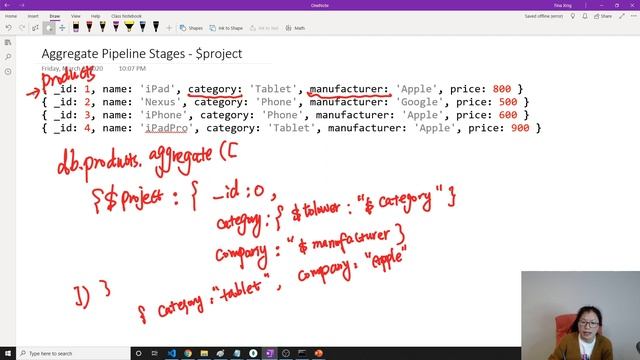Pick the purple pen
This screenshot has height=360, width=640.
click(116, 27)
